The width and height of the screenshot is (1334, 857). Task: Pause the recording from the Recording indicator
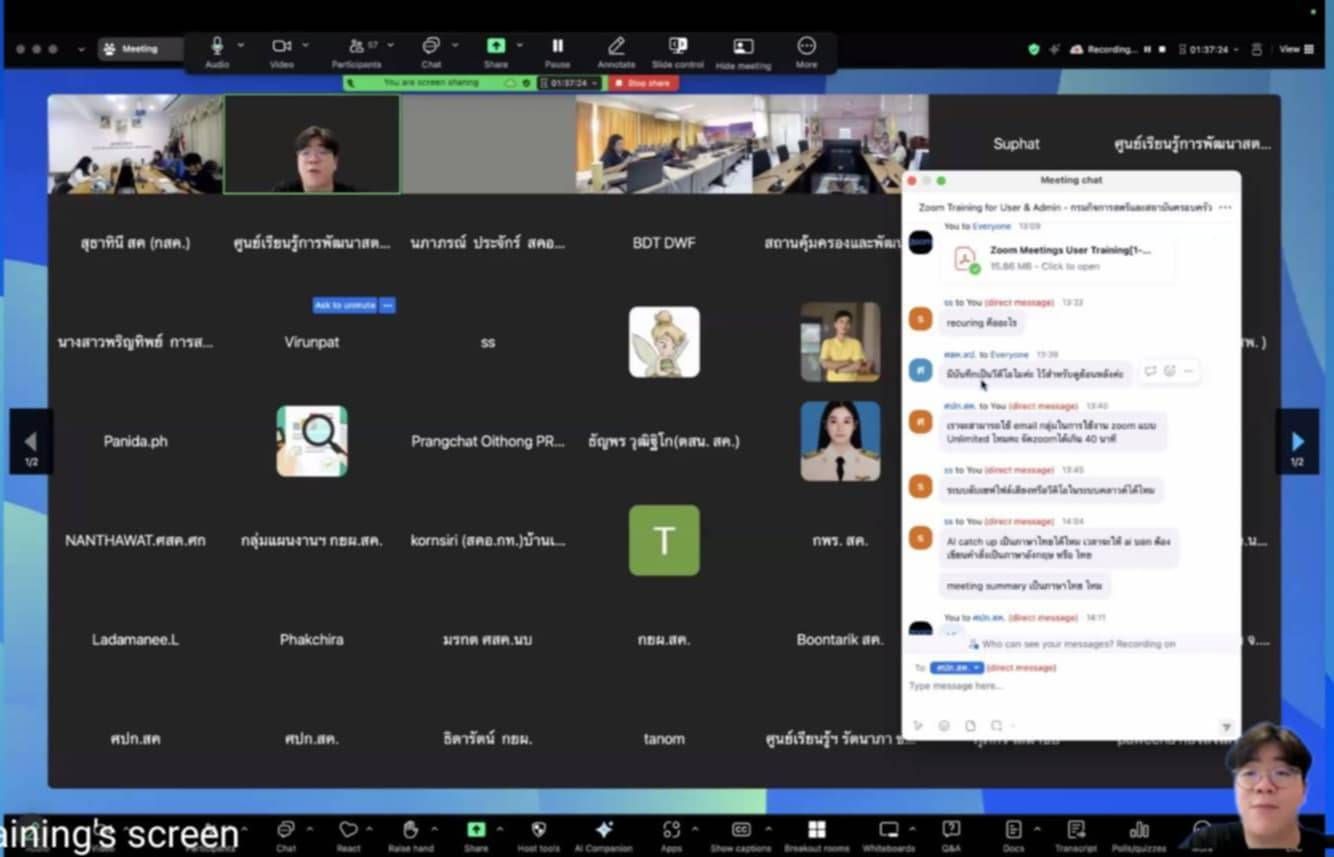[1148, 49]
